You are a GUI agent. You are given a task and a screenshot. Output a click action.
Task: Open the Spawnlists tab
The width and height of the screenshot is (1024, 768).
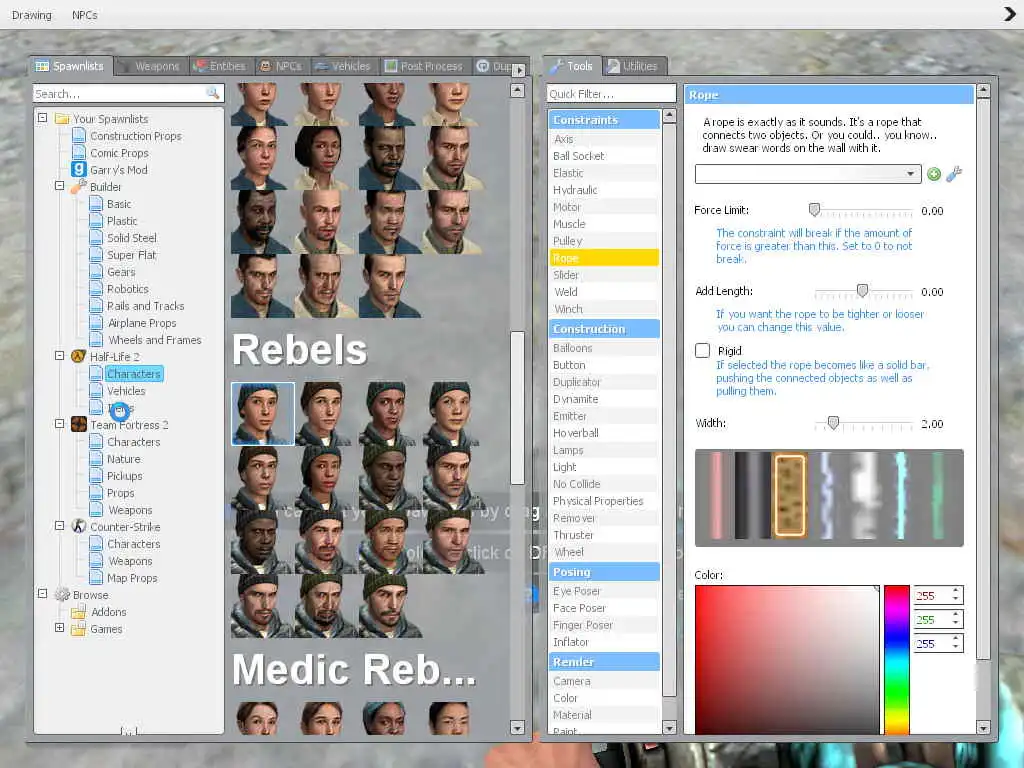pos(70,66)
